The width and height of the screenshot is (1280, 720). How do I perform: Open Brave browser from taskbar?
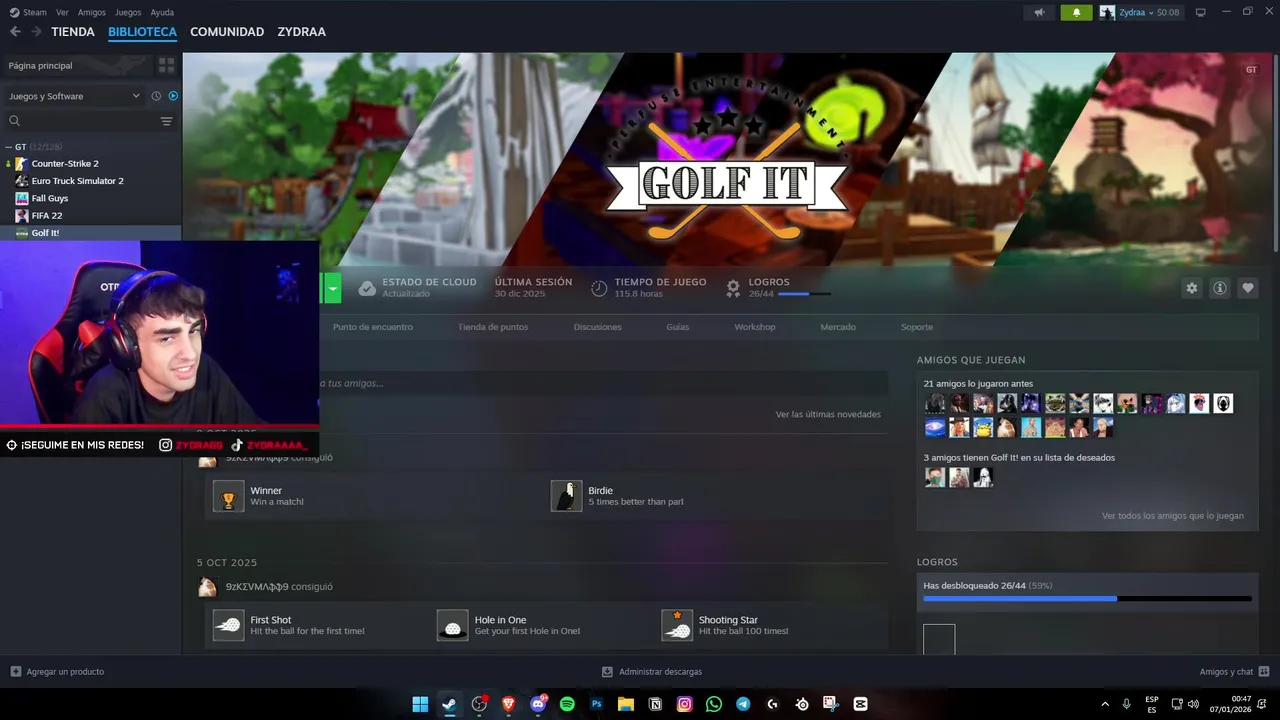pos(508,704)
